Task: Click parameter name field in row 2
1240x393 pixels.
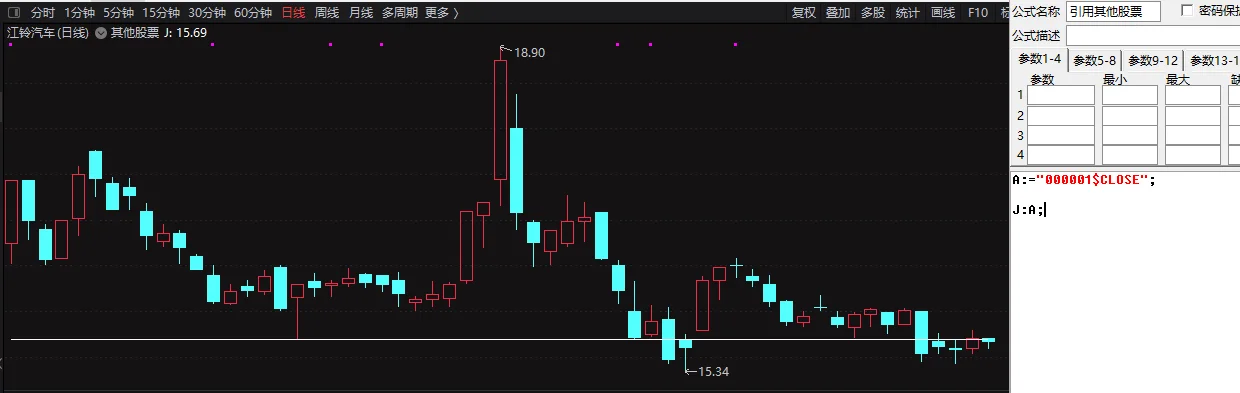Action: coord(1061,115)
